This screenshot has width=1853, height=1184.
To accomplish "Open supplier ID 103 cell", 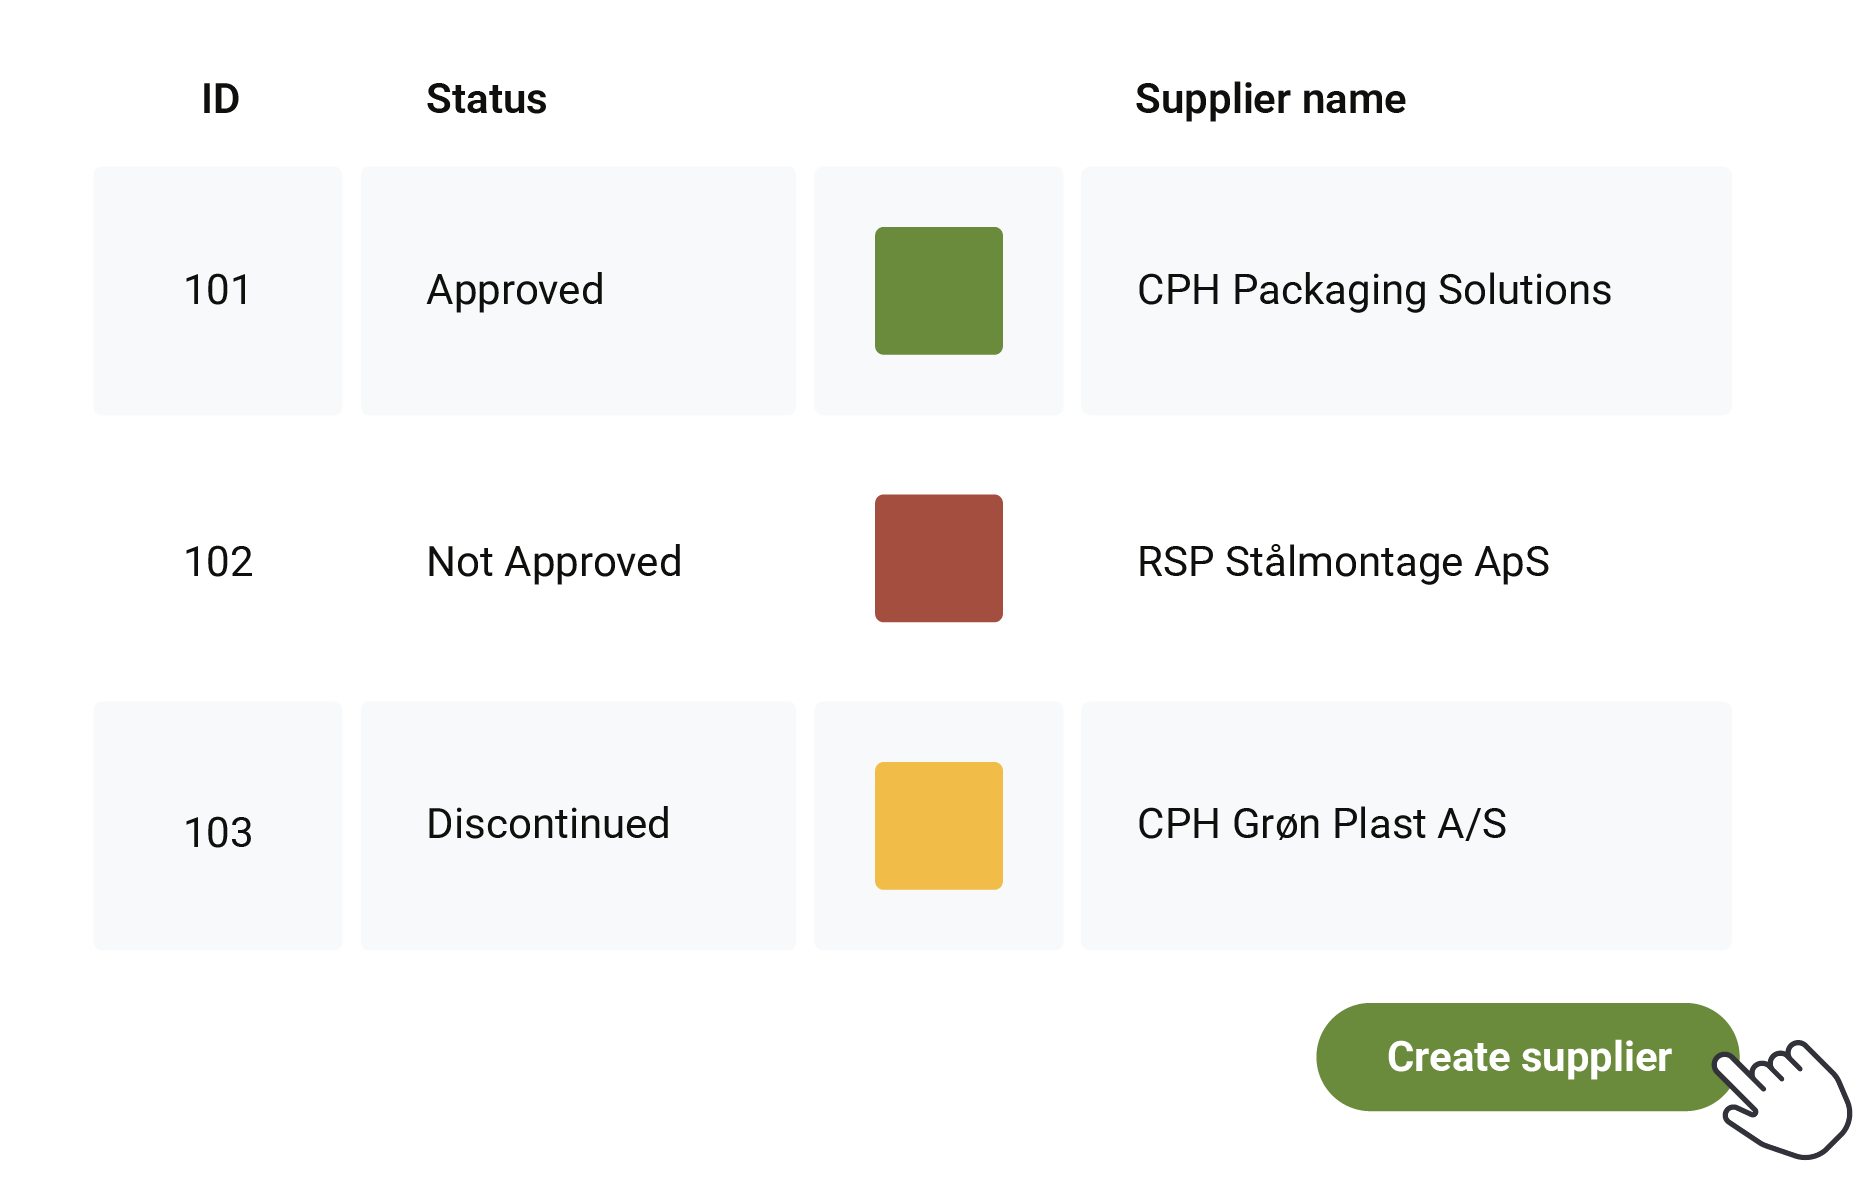I will click(218, 832).
